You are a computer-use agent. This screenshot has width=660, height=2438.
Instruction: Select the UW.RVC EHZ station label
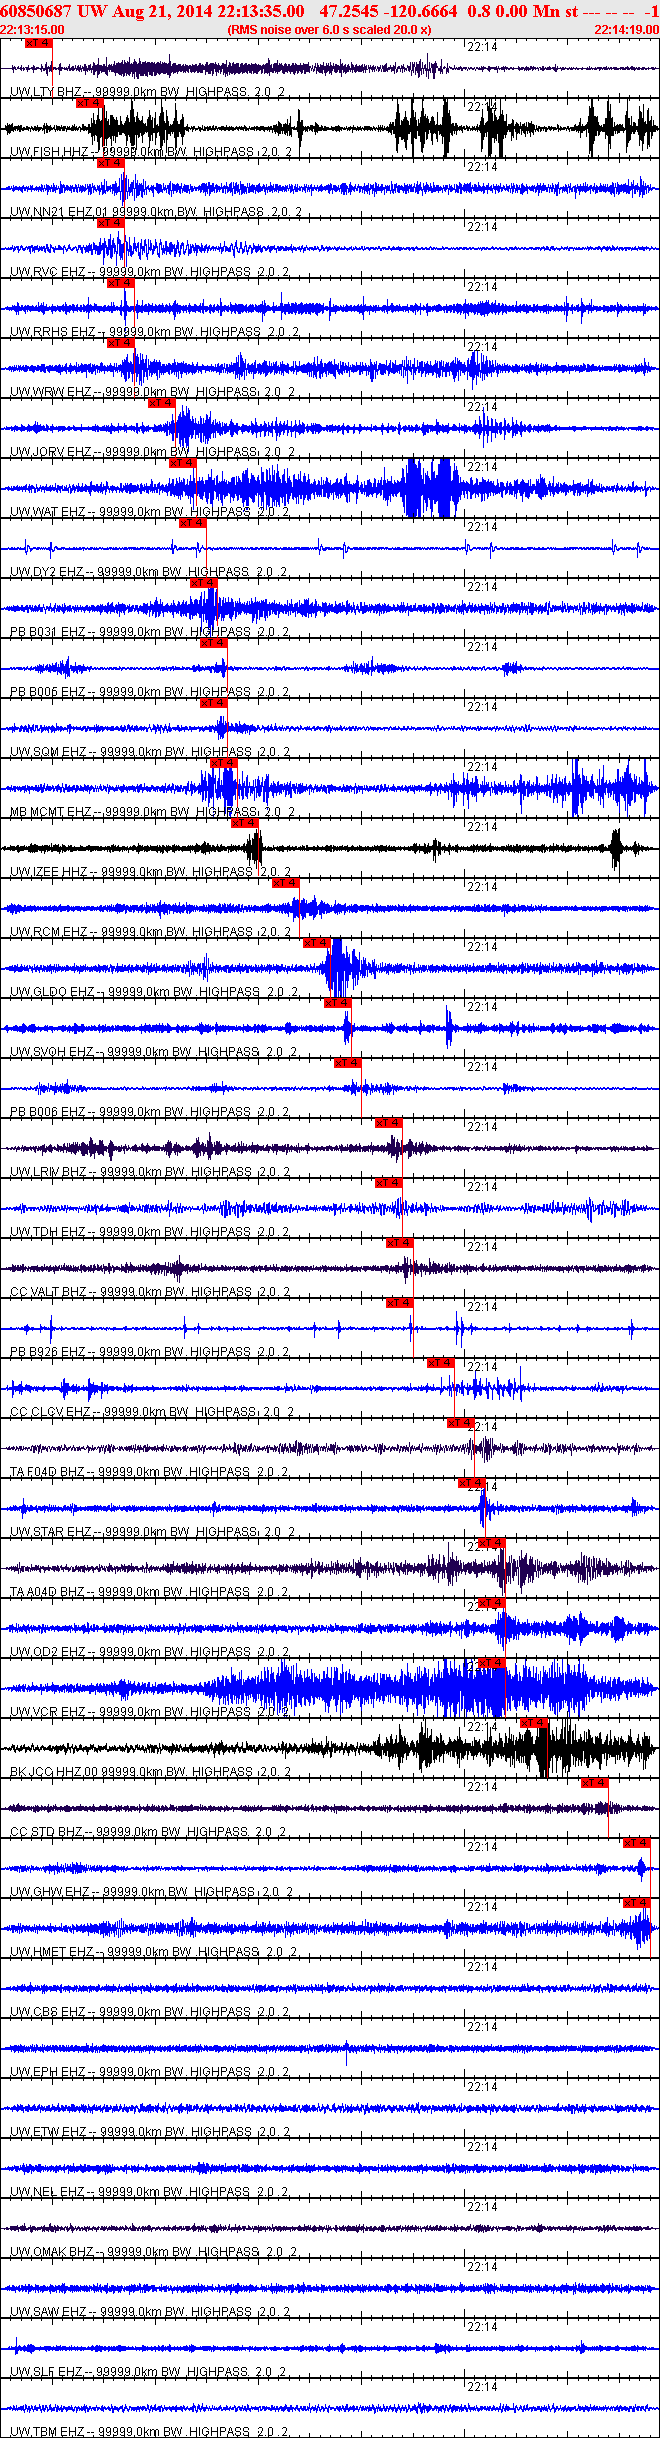coord(148,272)
